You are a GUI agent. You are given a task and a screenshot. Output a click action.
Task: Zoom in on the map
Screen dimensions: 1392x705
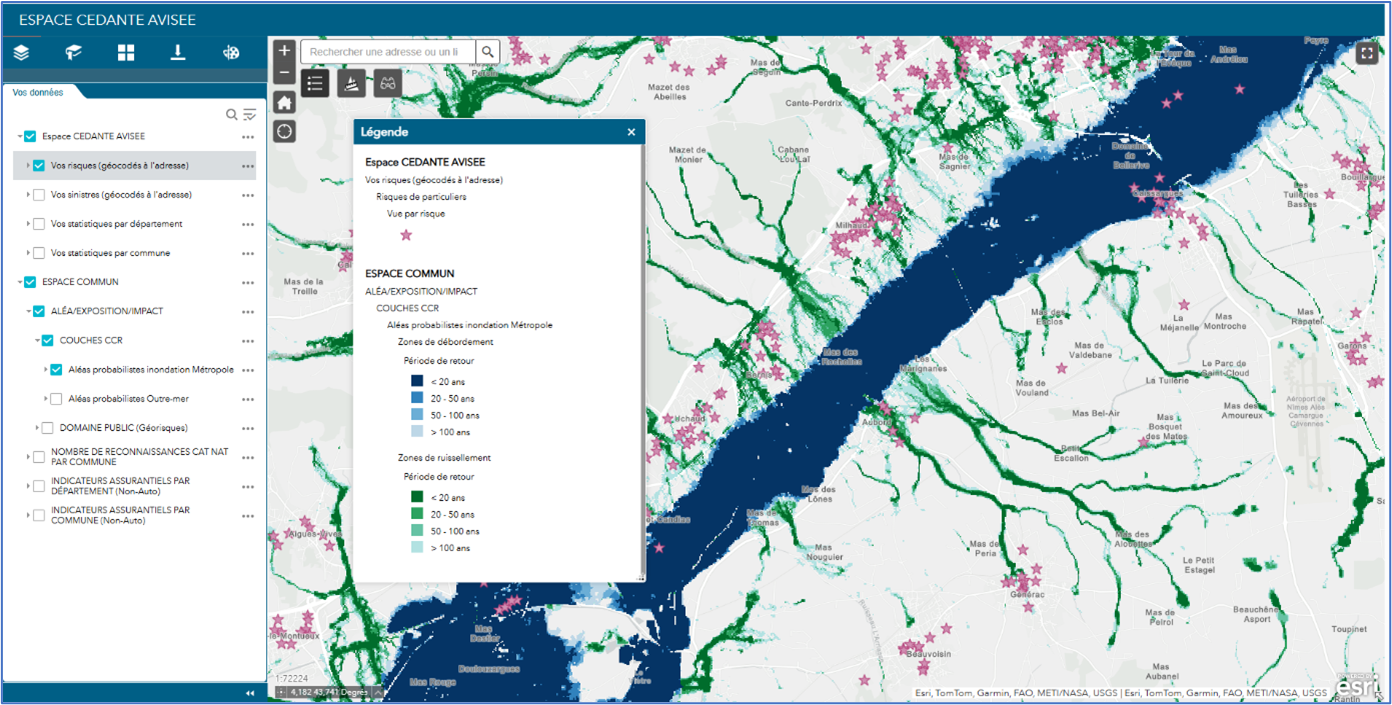285,50
